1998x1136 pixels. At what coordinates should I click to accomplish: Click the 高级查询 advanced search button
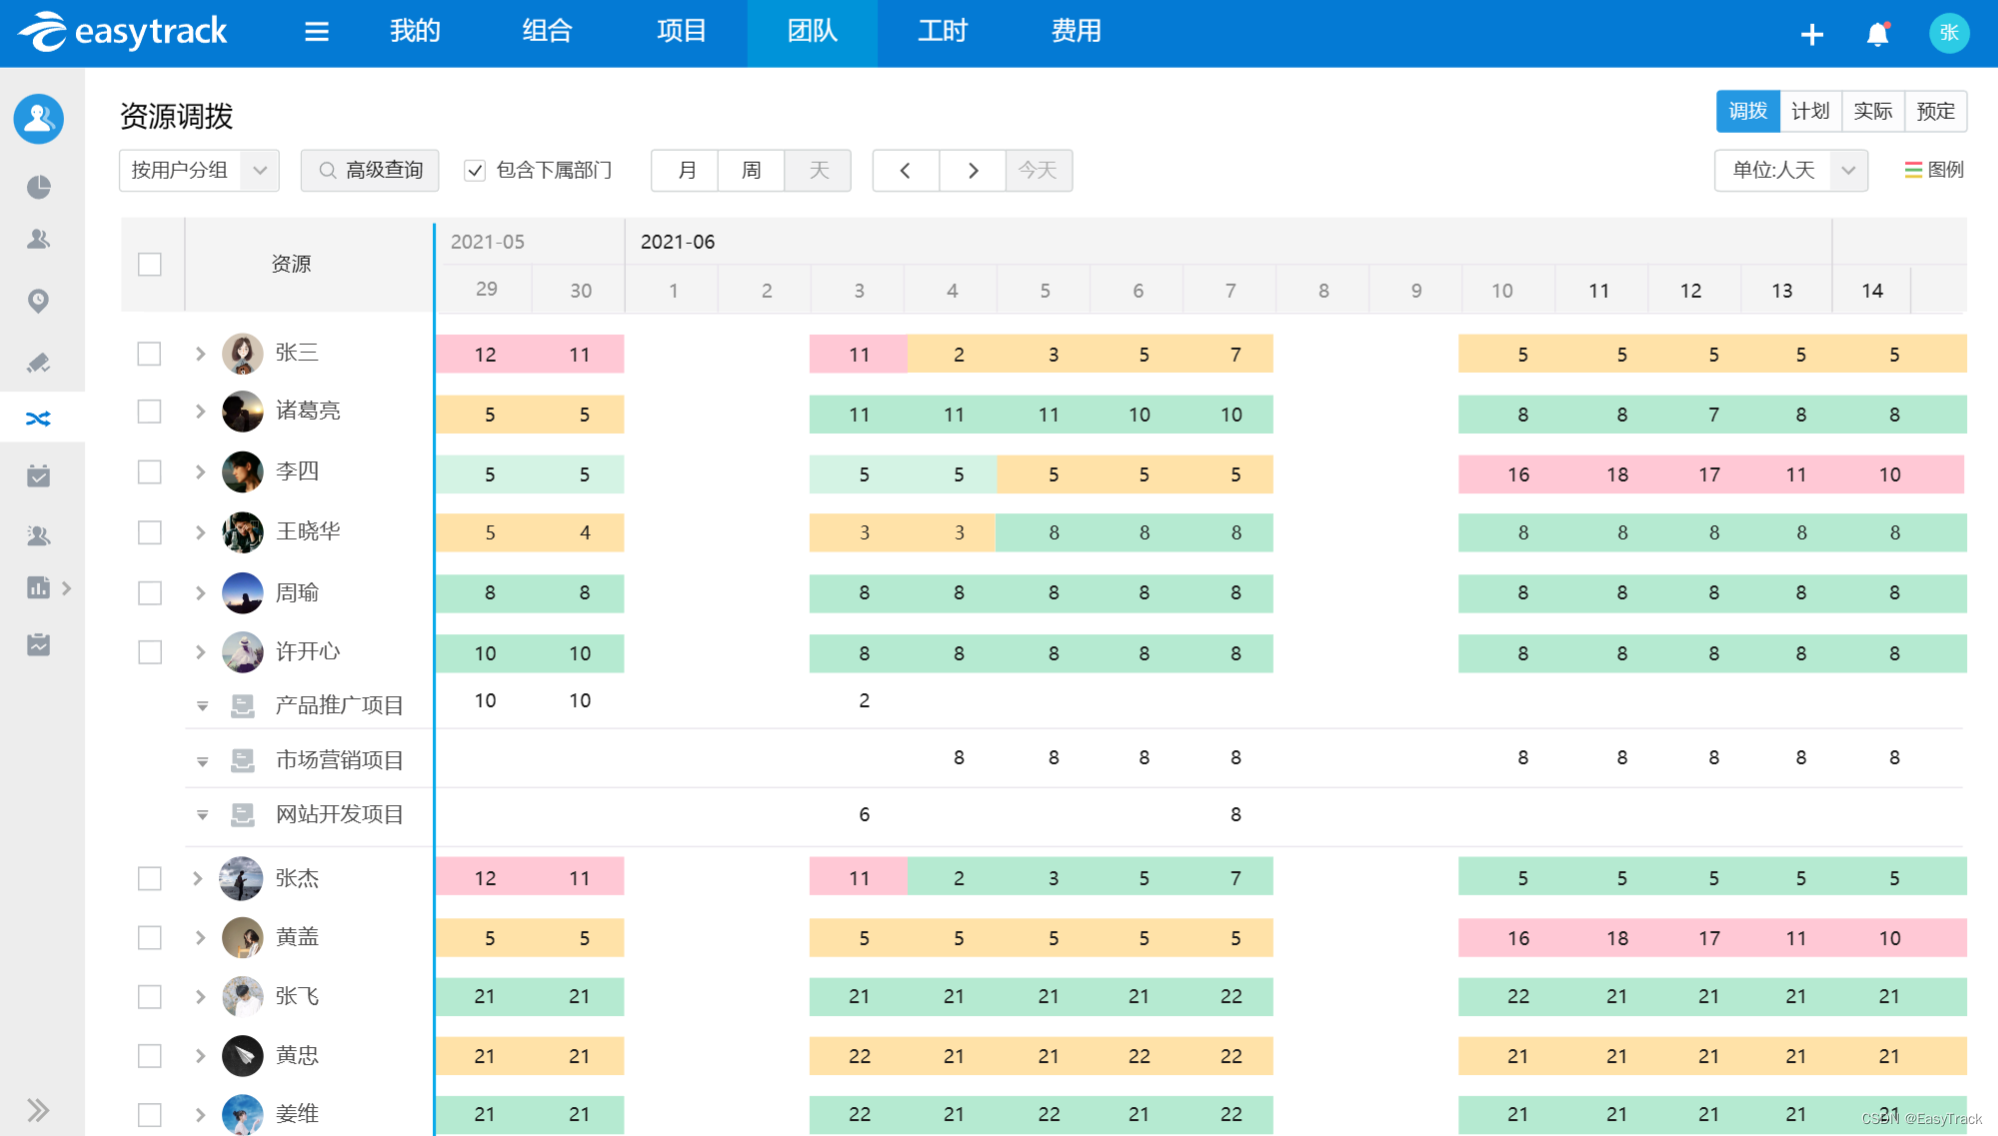370,170
